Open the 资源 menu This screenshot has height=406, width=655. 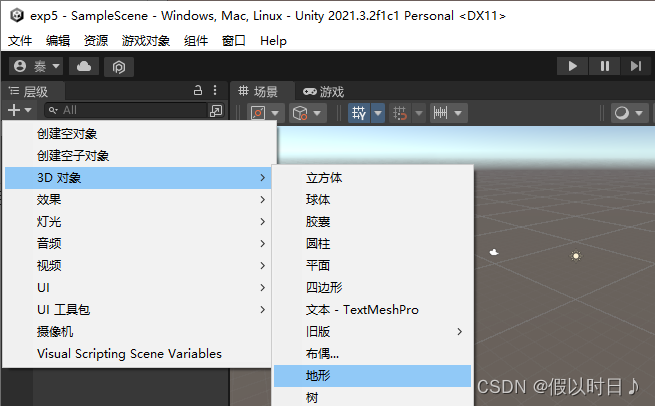tap(96, 41)
